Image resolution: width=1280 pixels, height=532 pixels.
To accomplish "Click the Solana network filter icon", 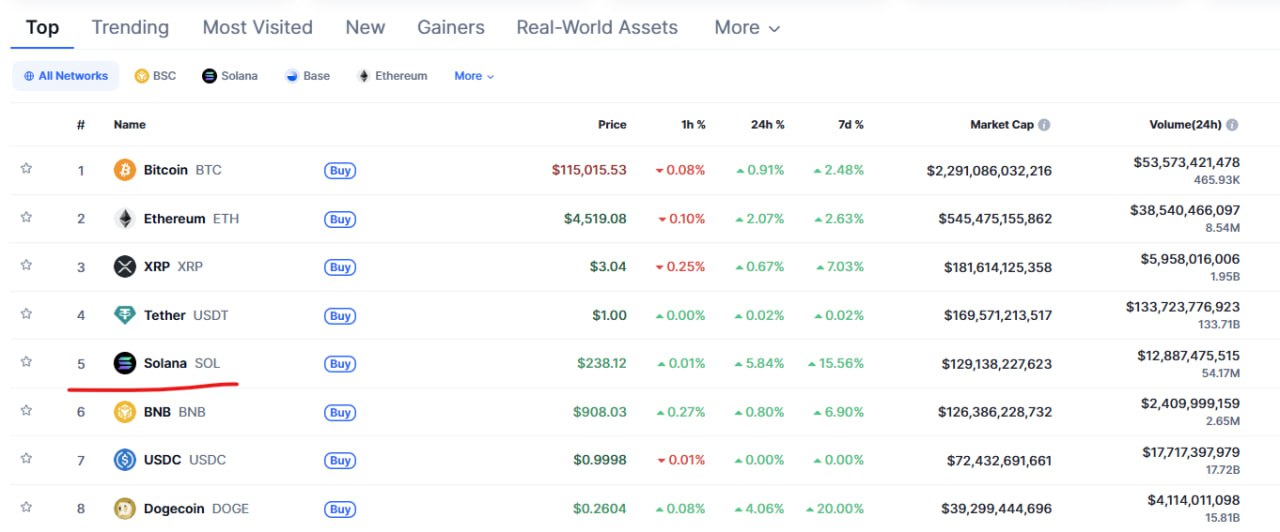I will (x=209, y=76).
